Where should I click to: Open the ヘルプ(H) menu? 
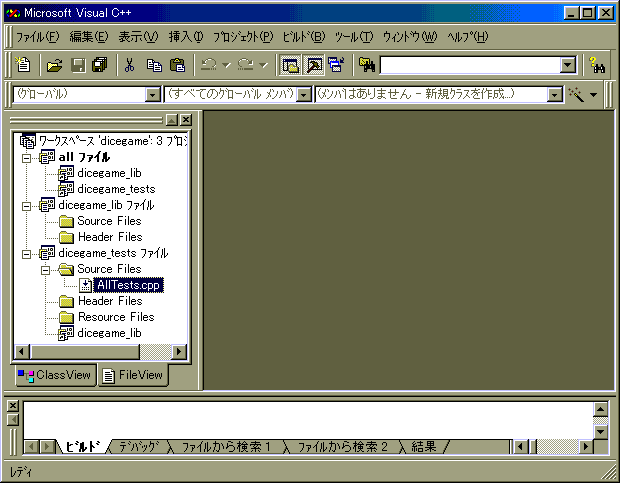pos(468,37)
